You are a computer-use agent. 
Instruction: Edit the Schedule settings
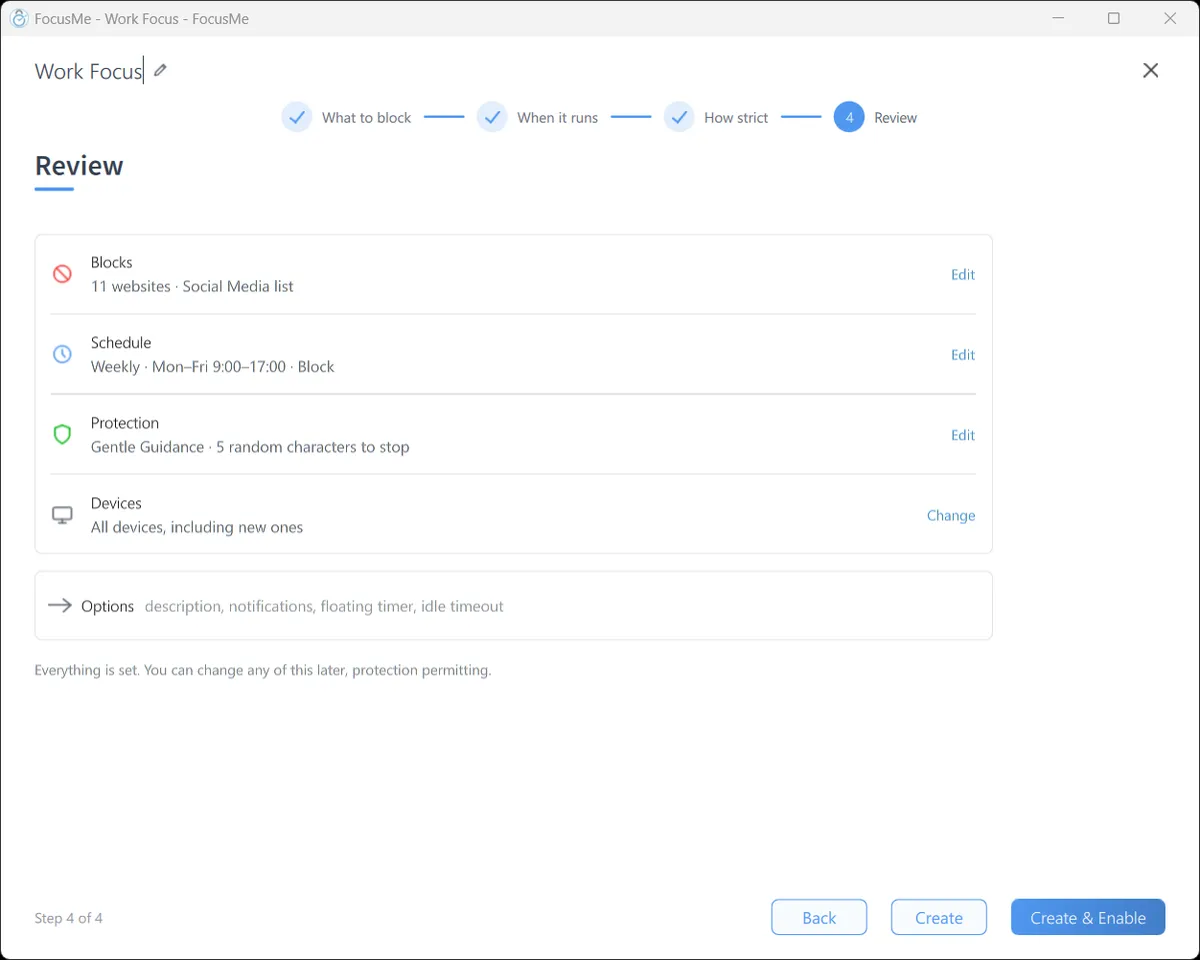coord(963,355)
